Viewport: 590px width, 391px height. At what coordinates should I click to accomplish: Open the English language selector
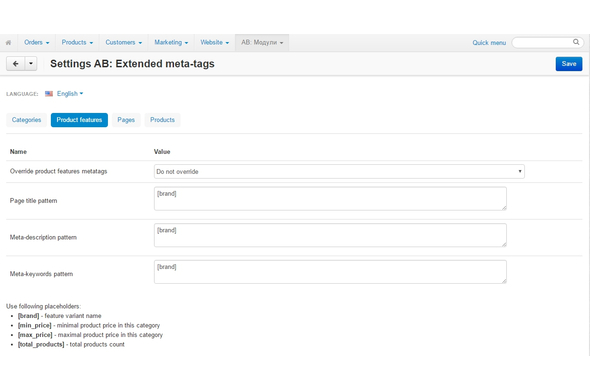click(70, 94)
